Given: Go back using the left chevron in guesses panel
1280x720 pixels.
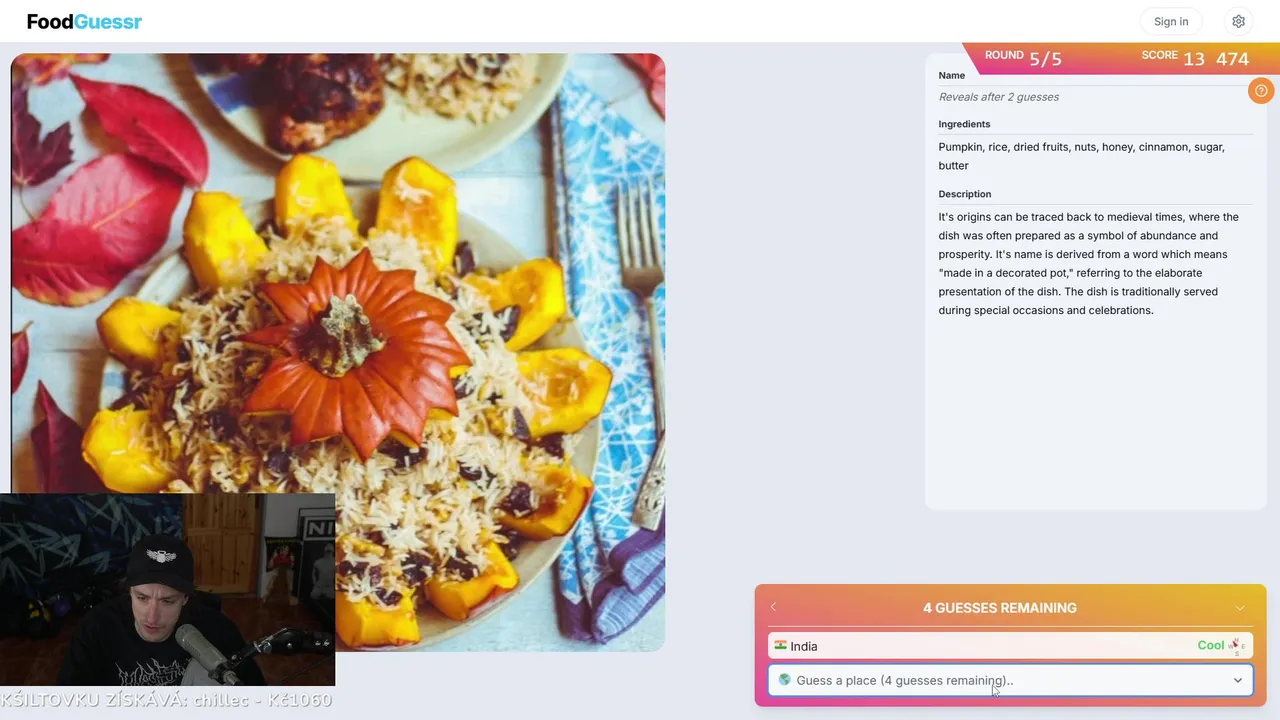Looking at the screenshot, I should tap(773, 607).
